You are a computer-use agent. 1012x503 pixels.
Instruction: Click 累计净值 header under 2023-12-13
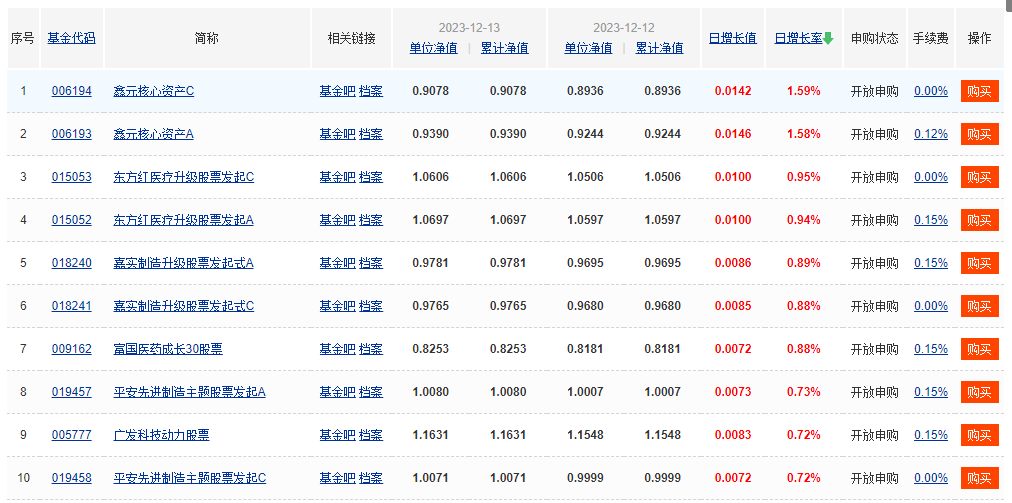point(505,48)
